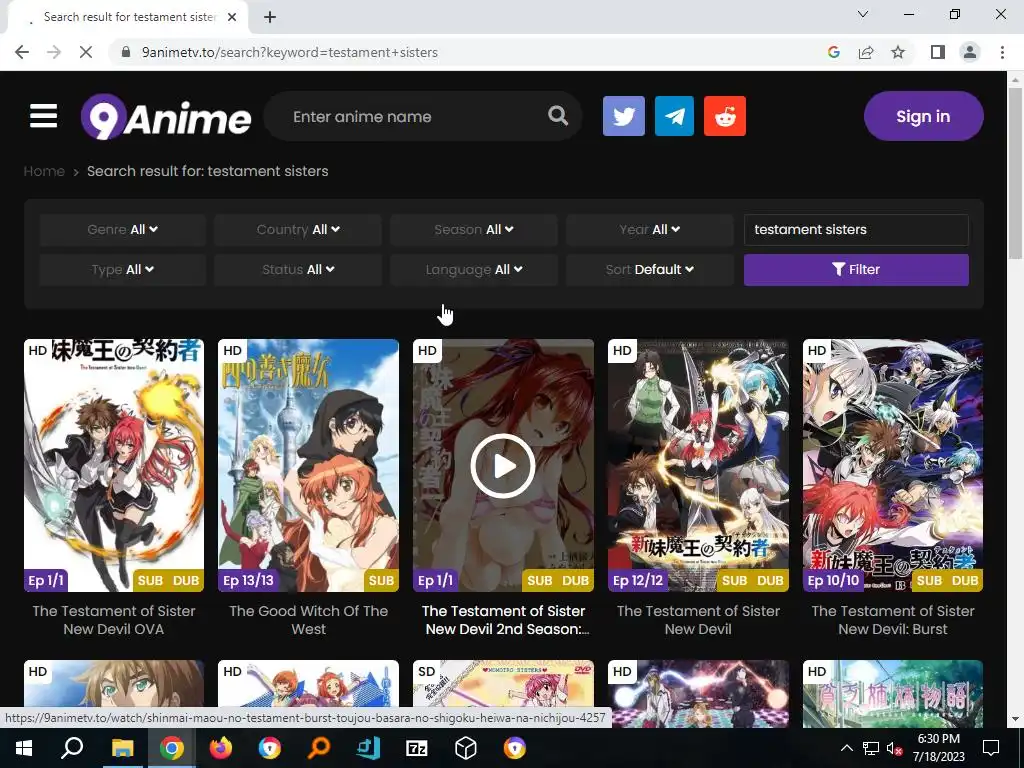Viewport: 1024px width, 768px height.
Task: Open Windows taskbar search
Action: click(72, 748)
